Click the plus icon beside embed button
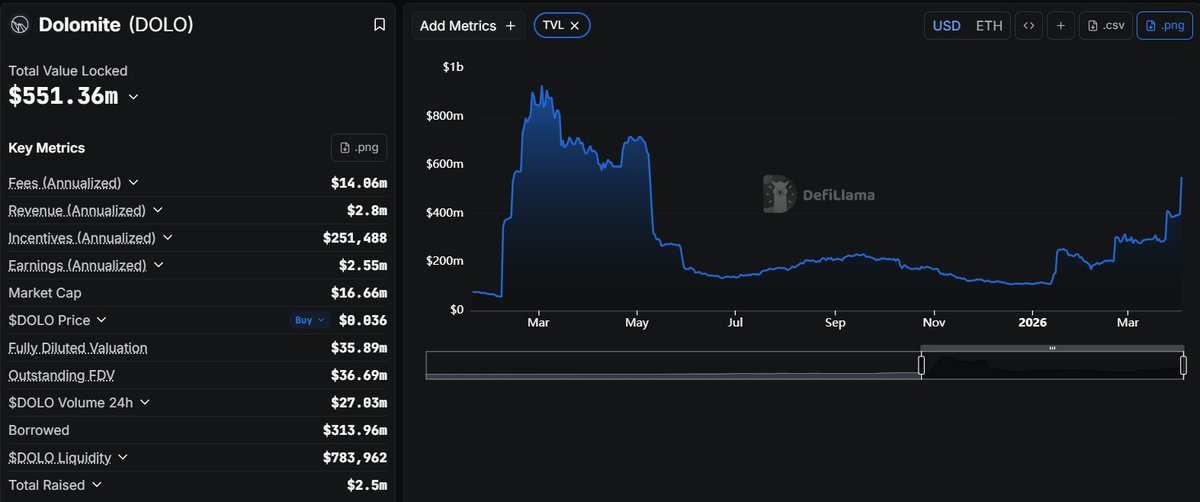 pos(1060,26)
